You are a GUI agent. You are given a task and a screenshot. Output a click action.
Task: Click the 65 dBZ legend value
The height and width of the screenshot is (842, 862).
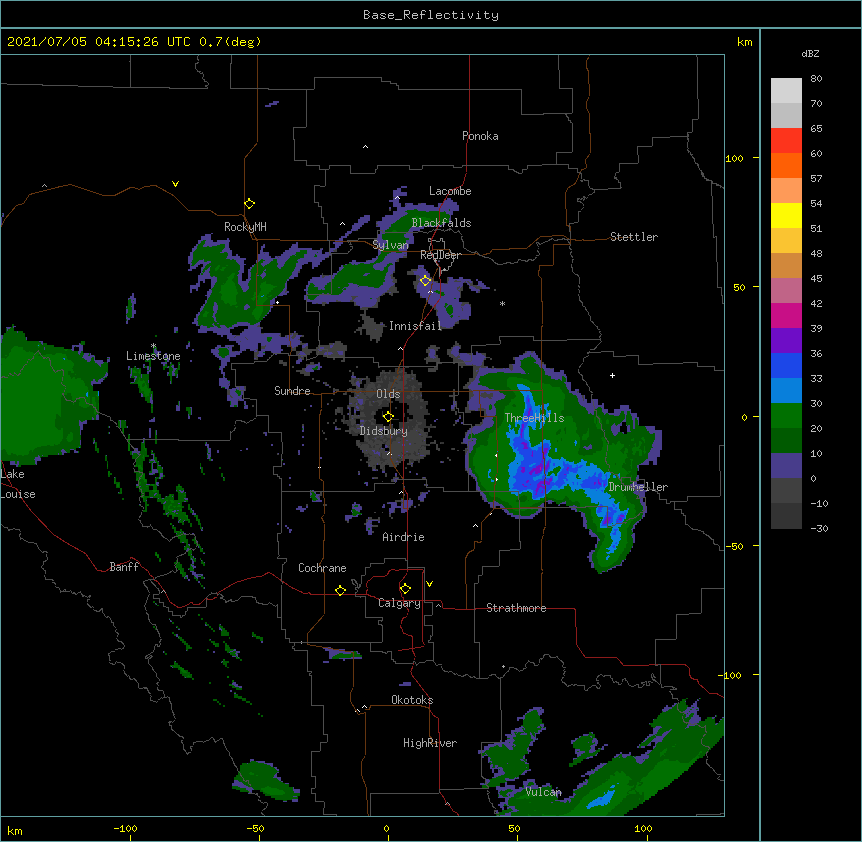pos(816,129)
